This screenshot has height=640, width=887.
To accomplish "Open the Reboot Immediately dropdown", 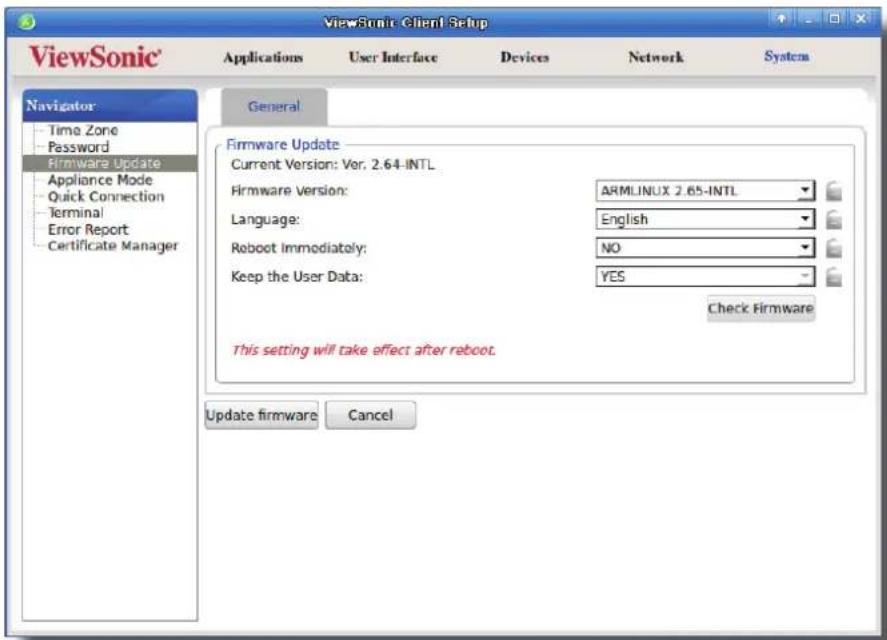I will point(705,248).
